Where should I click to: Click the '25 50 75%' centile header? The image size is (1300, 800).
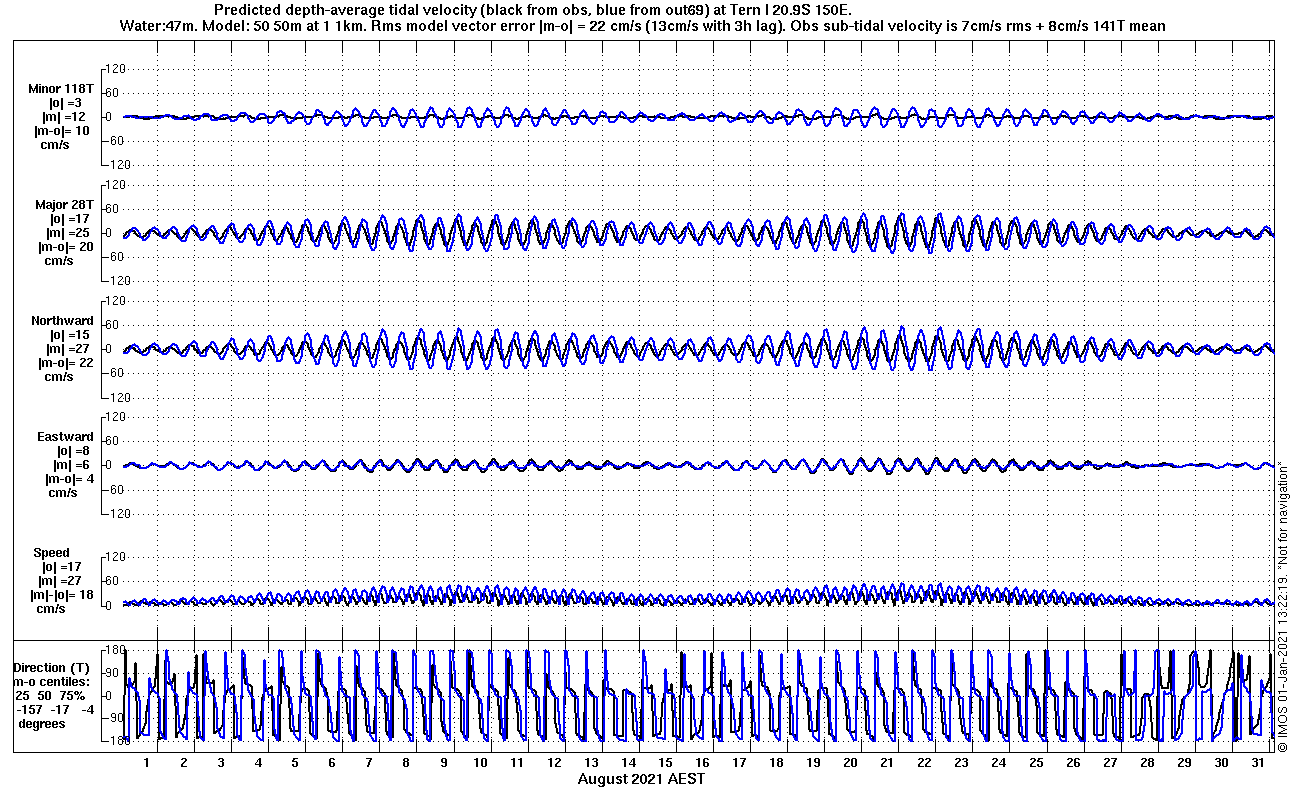tap(51, 695)
